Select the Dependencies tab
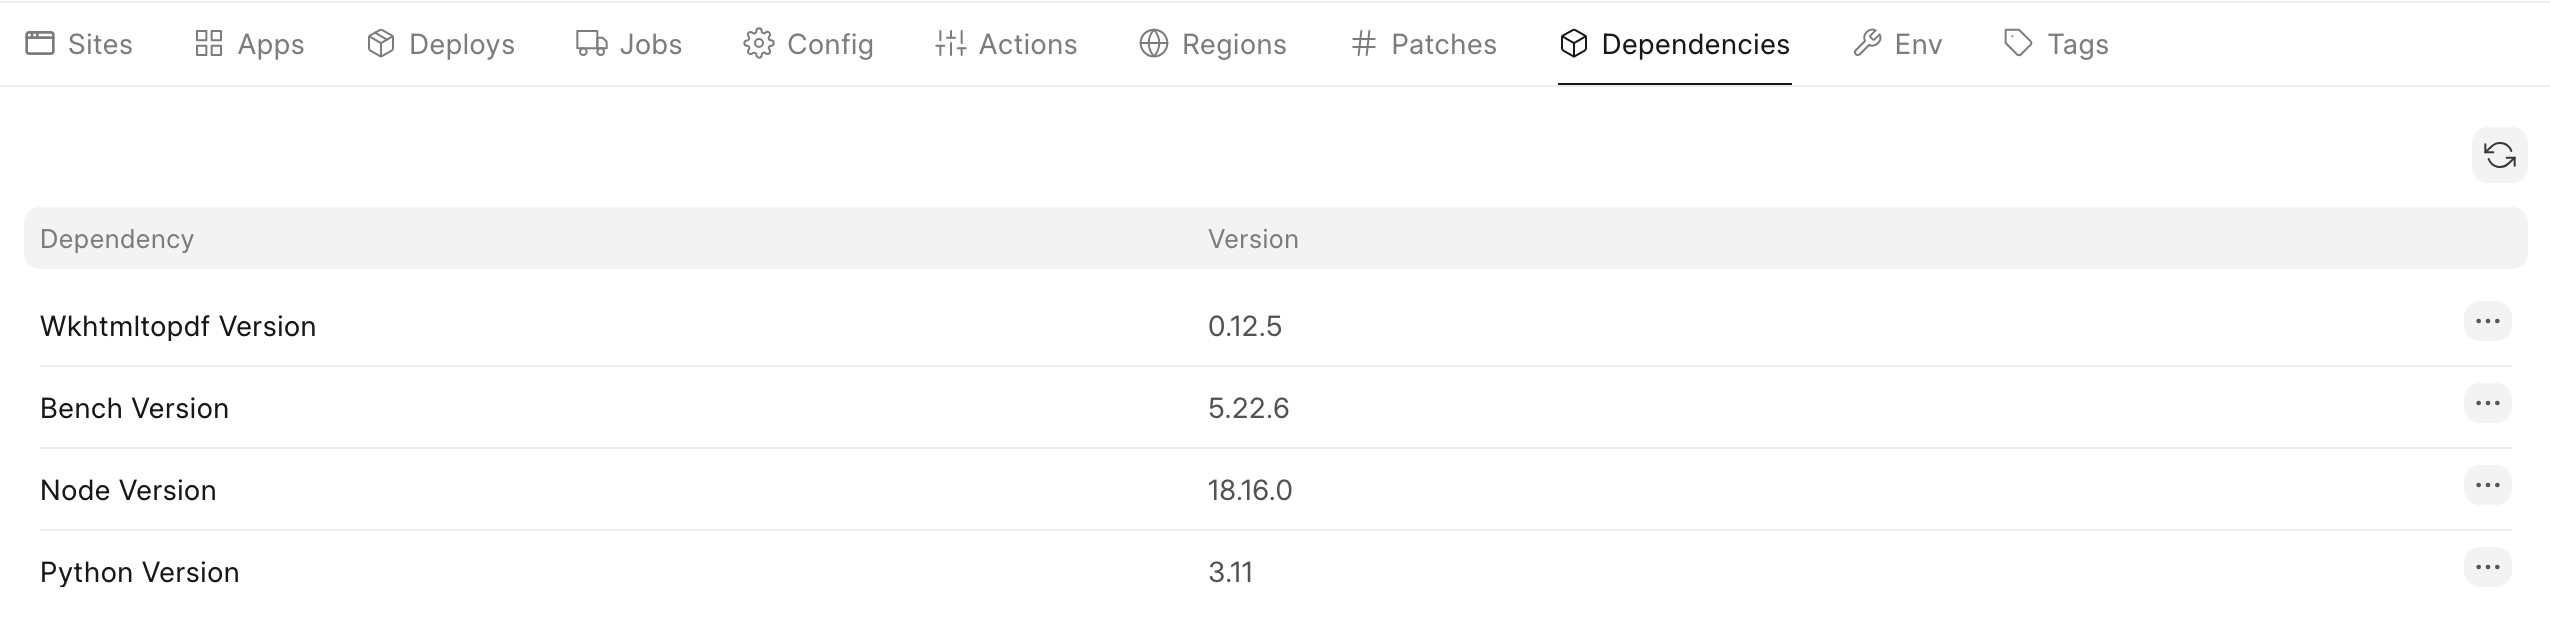 pyautogui.click(x=1674, y=44)
